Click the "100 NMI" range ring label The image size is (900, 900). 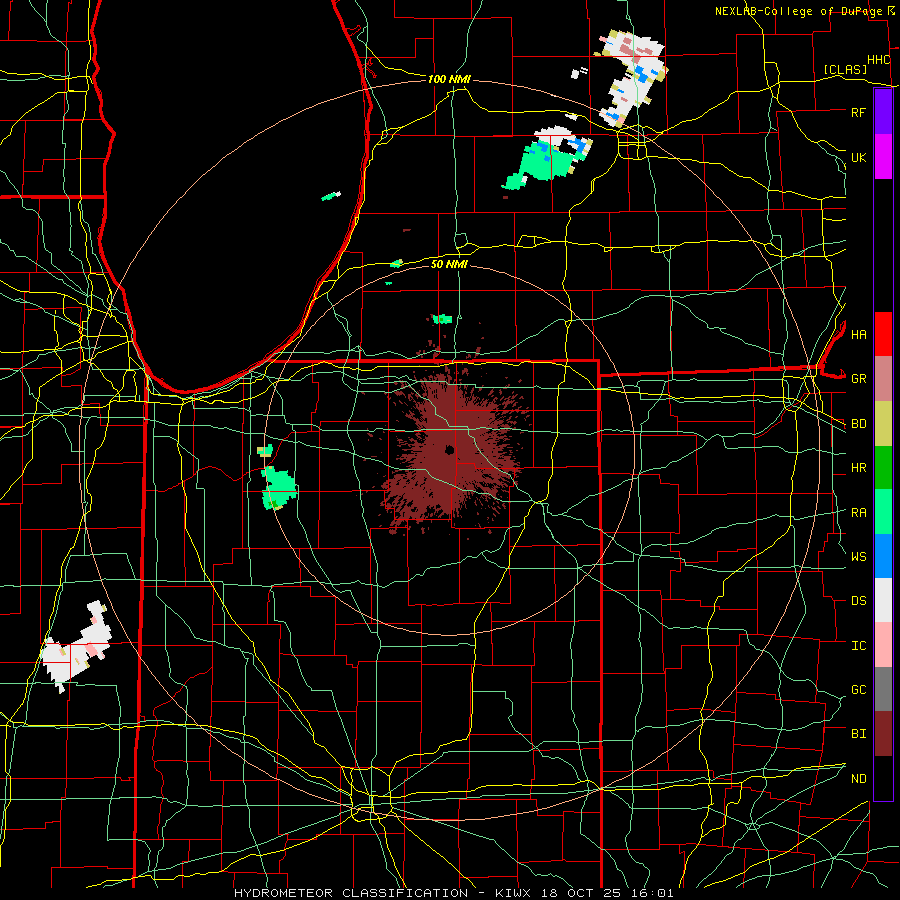449,79
